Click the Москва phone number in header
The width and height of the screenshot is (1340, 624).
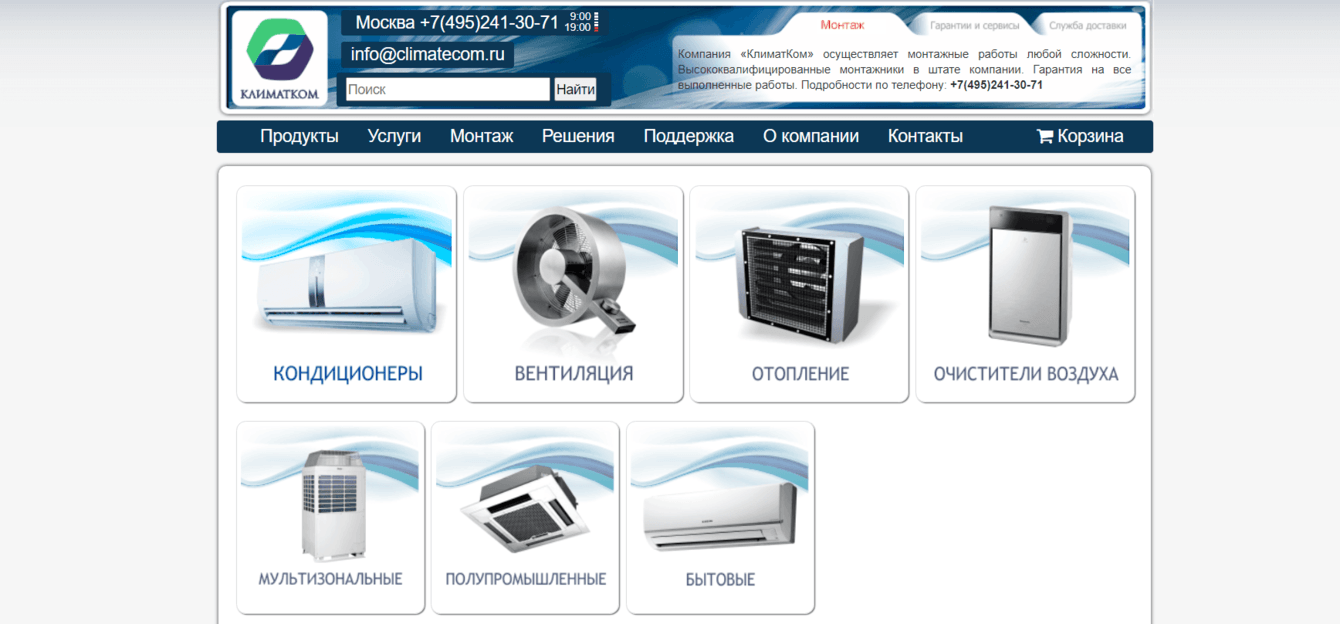456,22
